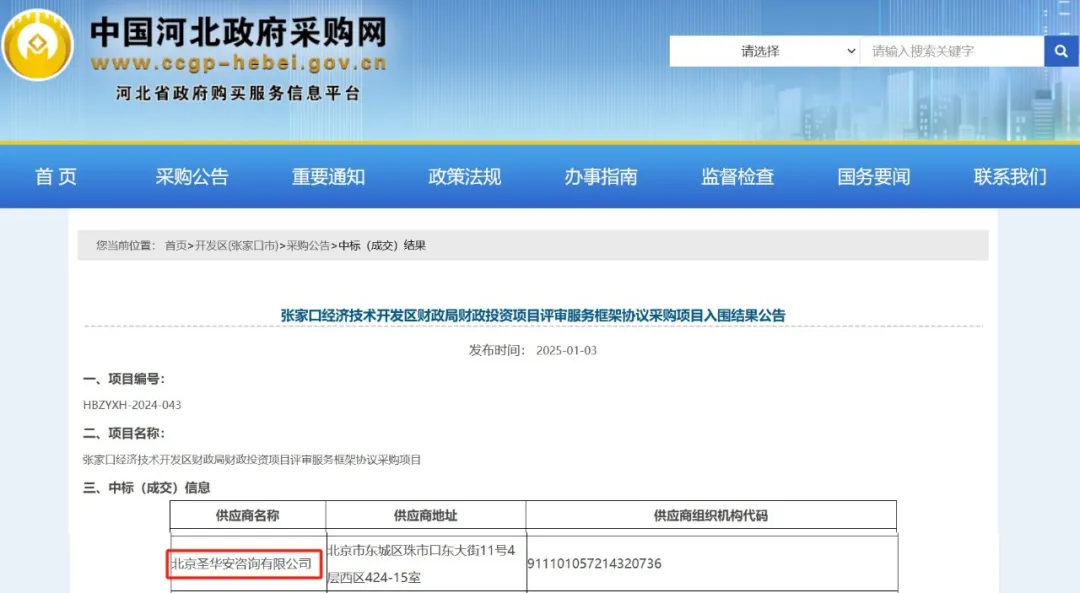This screenshot has width=1080, height=593.
Task: Click the blue announcement title heading
Action: click(x=533, y=315)
